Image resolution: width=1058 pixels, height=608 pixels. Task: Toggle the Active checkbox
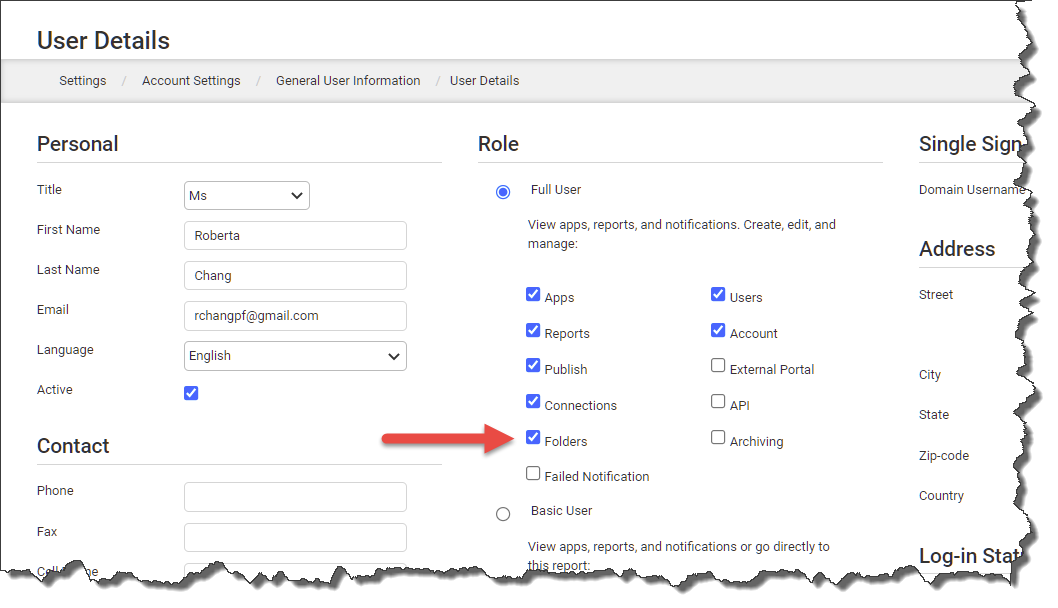point(192,393)
